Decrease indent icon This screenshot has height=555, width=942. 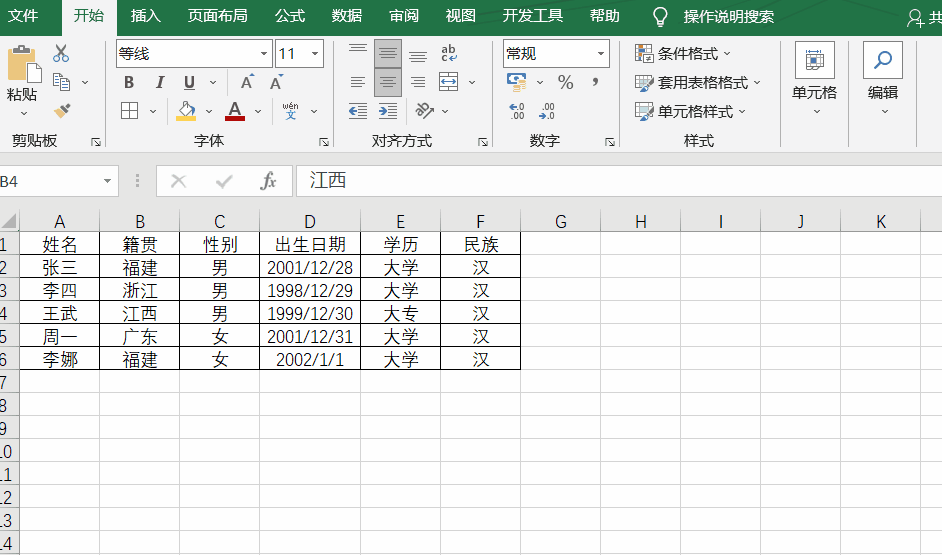coord(358,111)
